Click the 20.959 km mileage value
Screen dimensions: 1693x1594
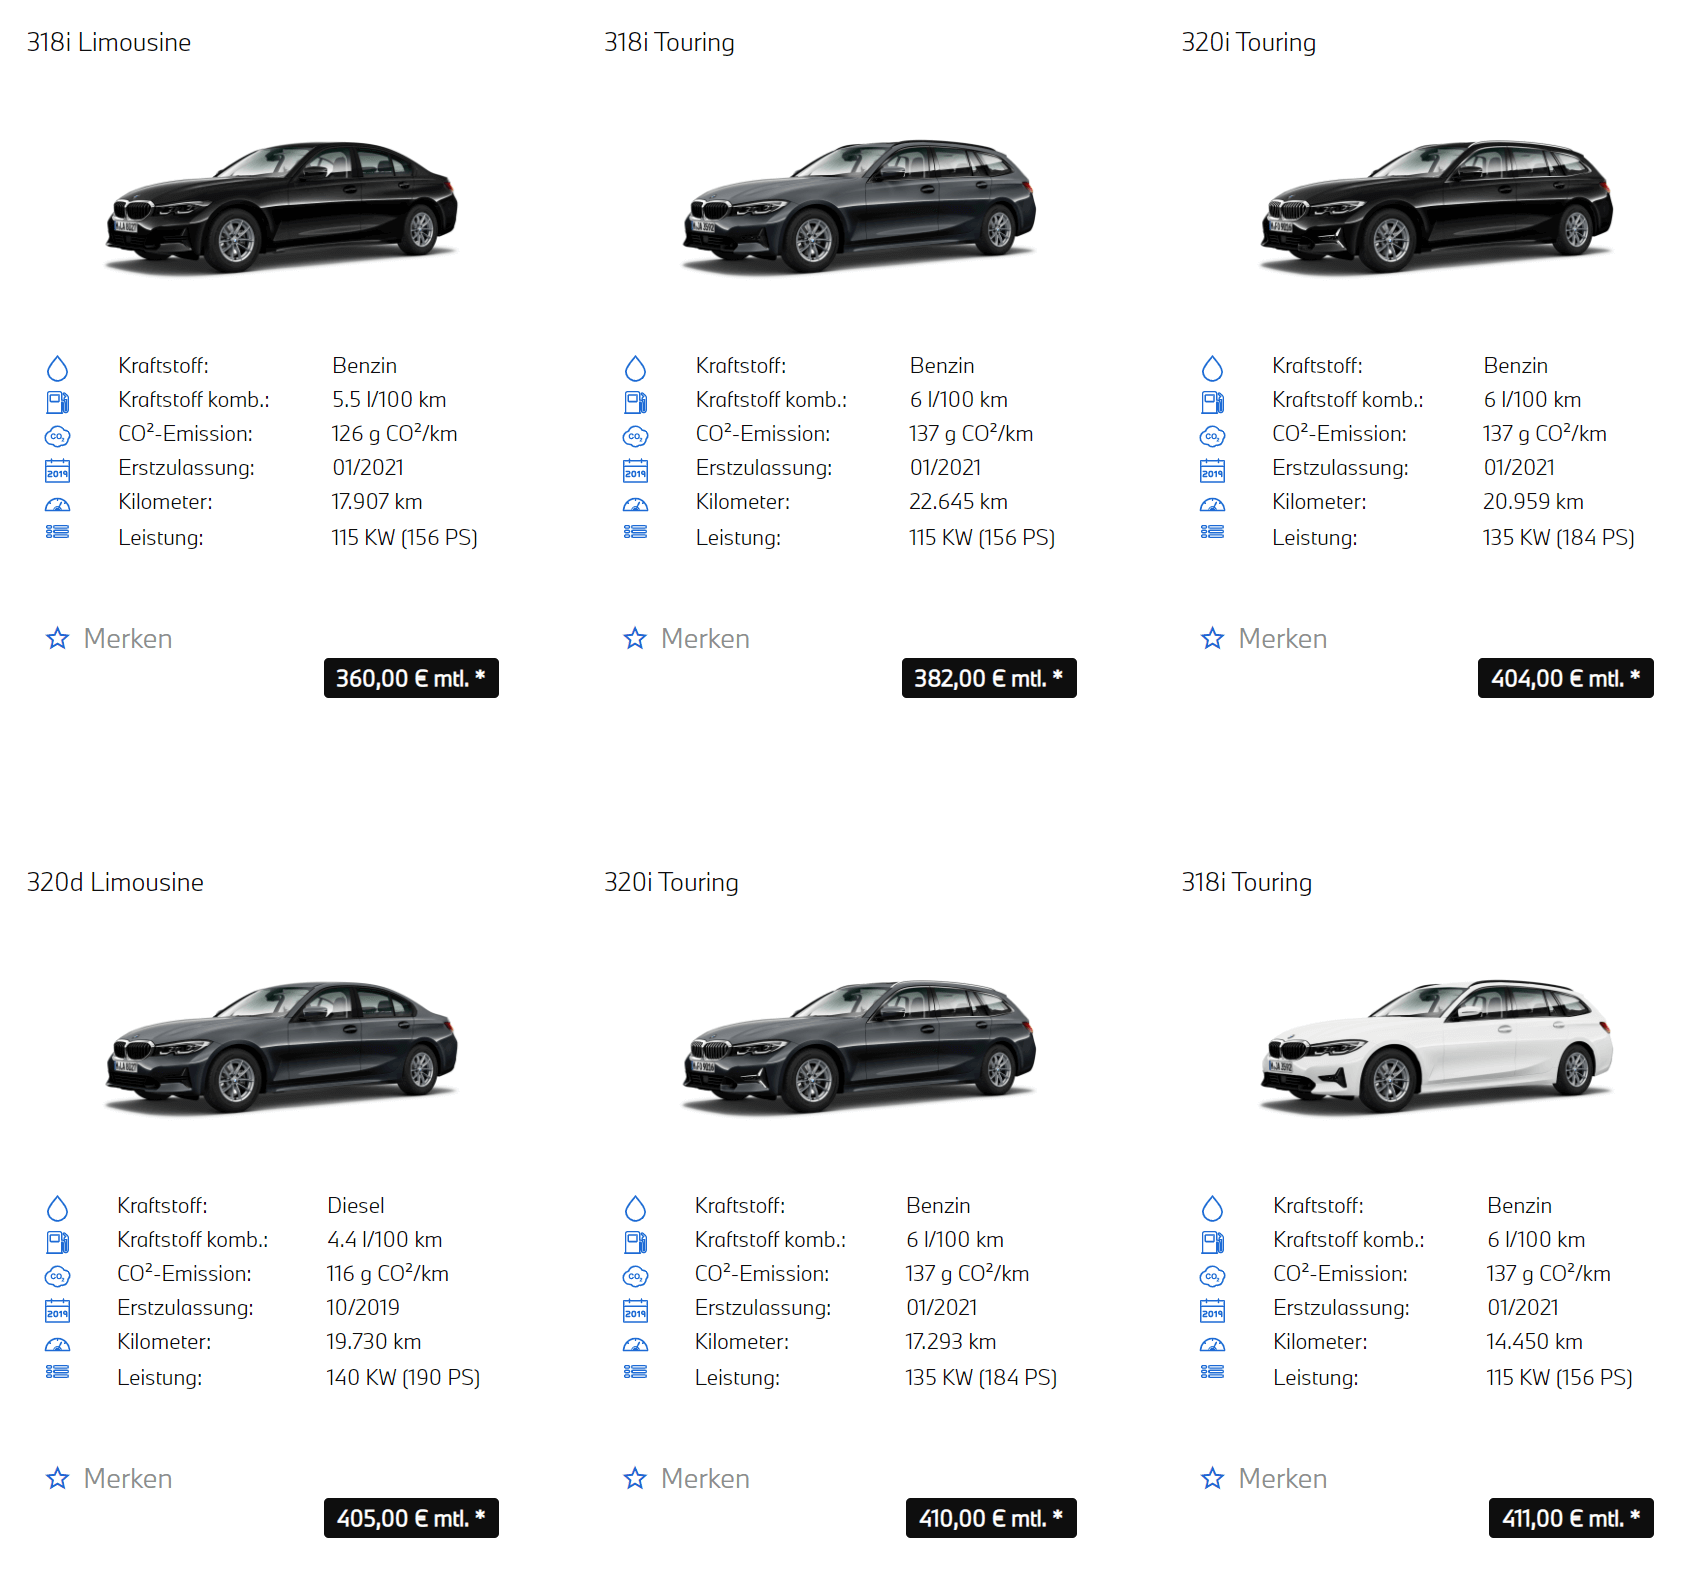coord(1534,502)
